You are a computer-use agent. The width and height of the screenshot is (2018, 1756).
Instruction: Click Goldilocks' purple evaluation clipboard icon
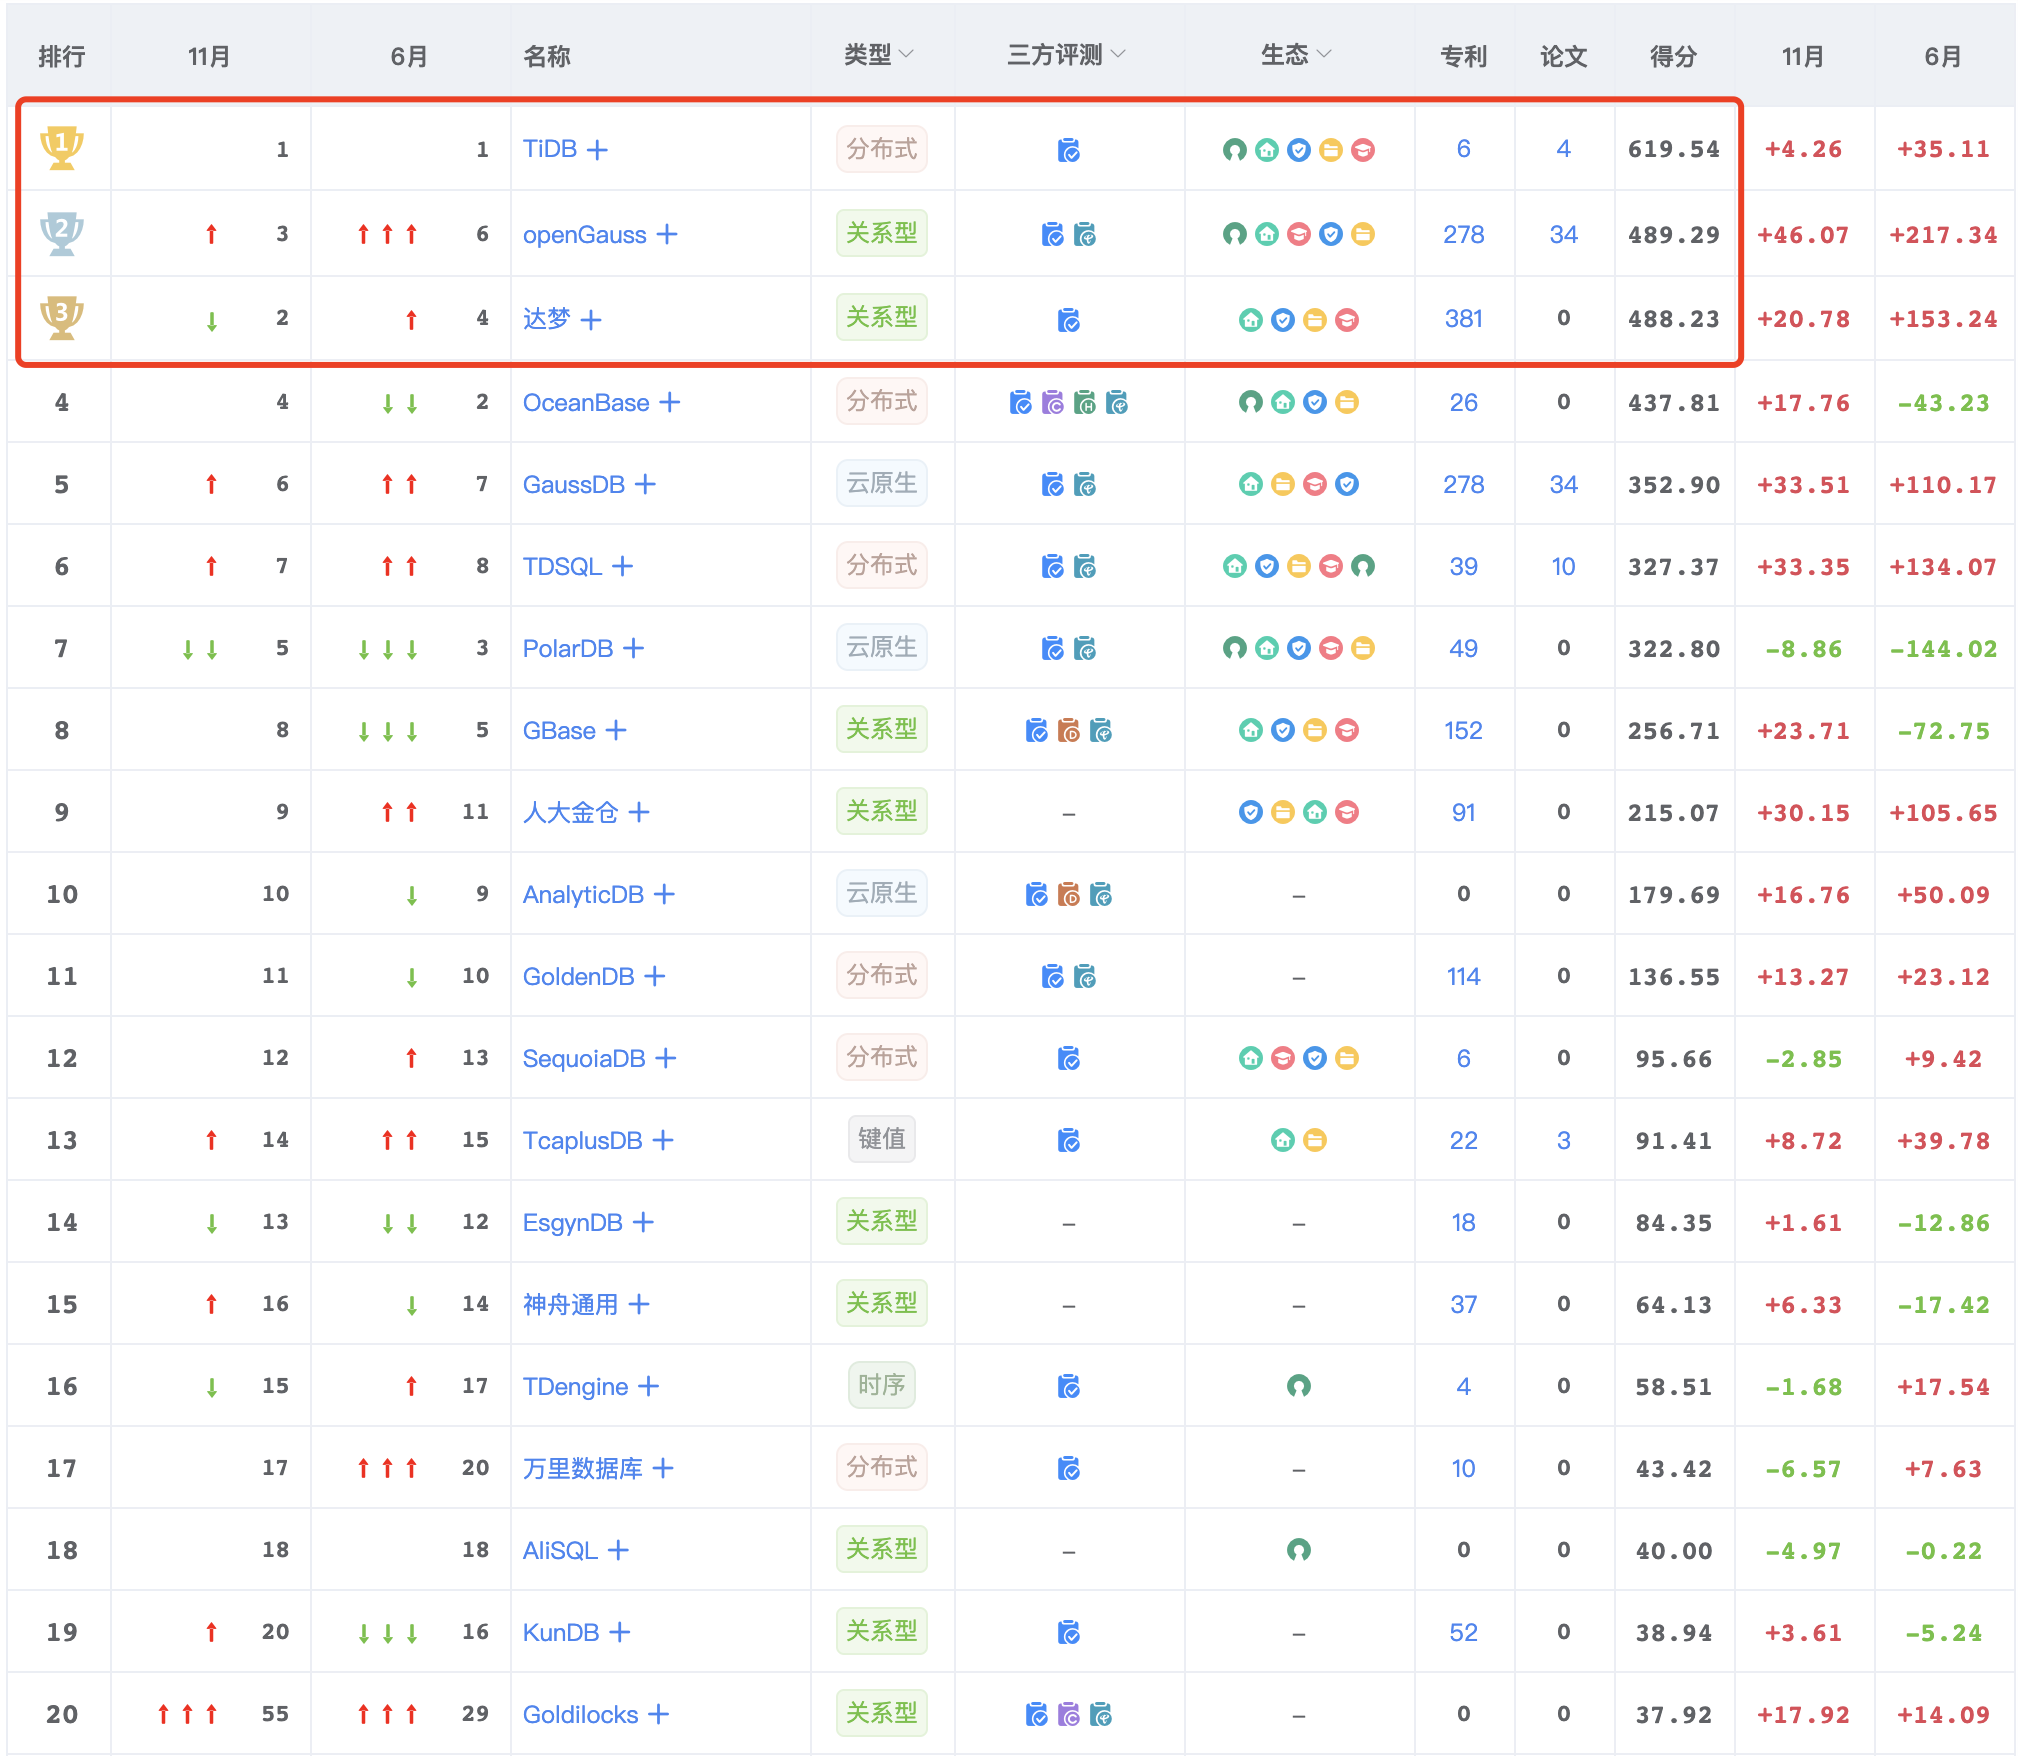1069,1715
